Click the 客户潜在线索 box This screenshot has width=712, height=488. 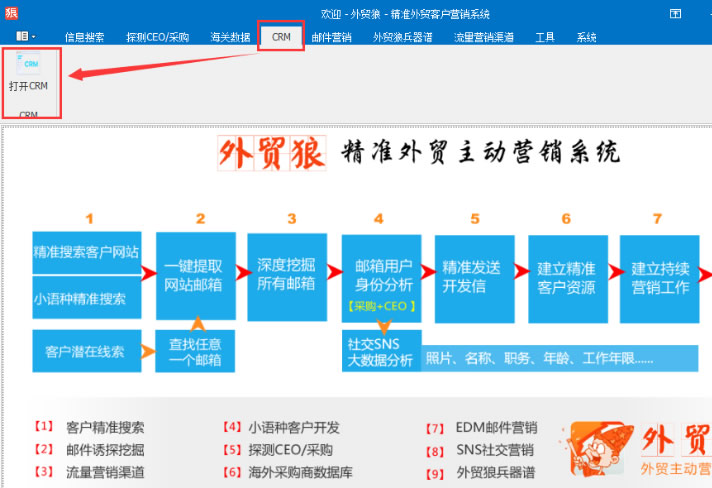(x=86, y=351)
